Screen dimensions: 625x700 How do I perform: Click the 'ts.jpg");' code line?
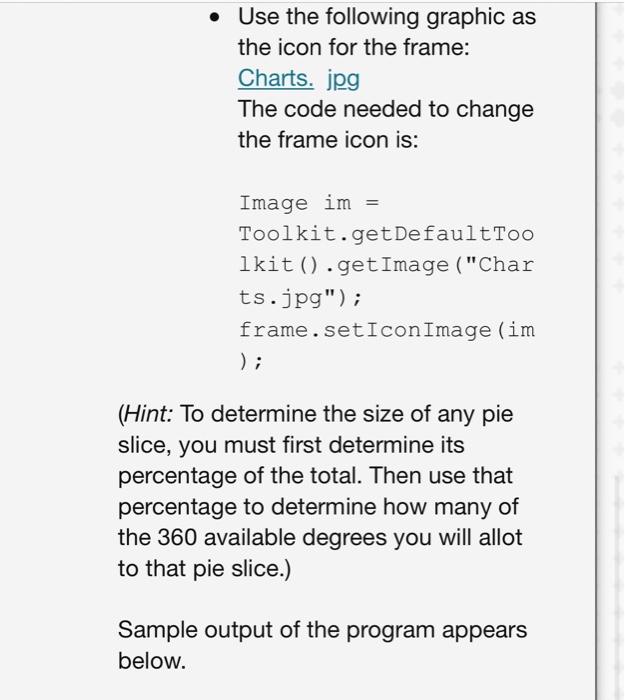[x=300, y=297]
